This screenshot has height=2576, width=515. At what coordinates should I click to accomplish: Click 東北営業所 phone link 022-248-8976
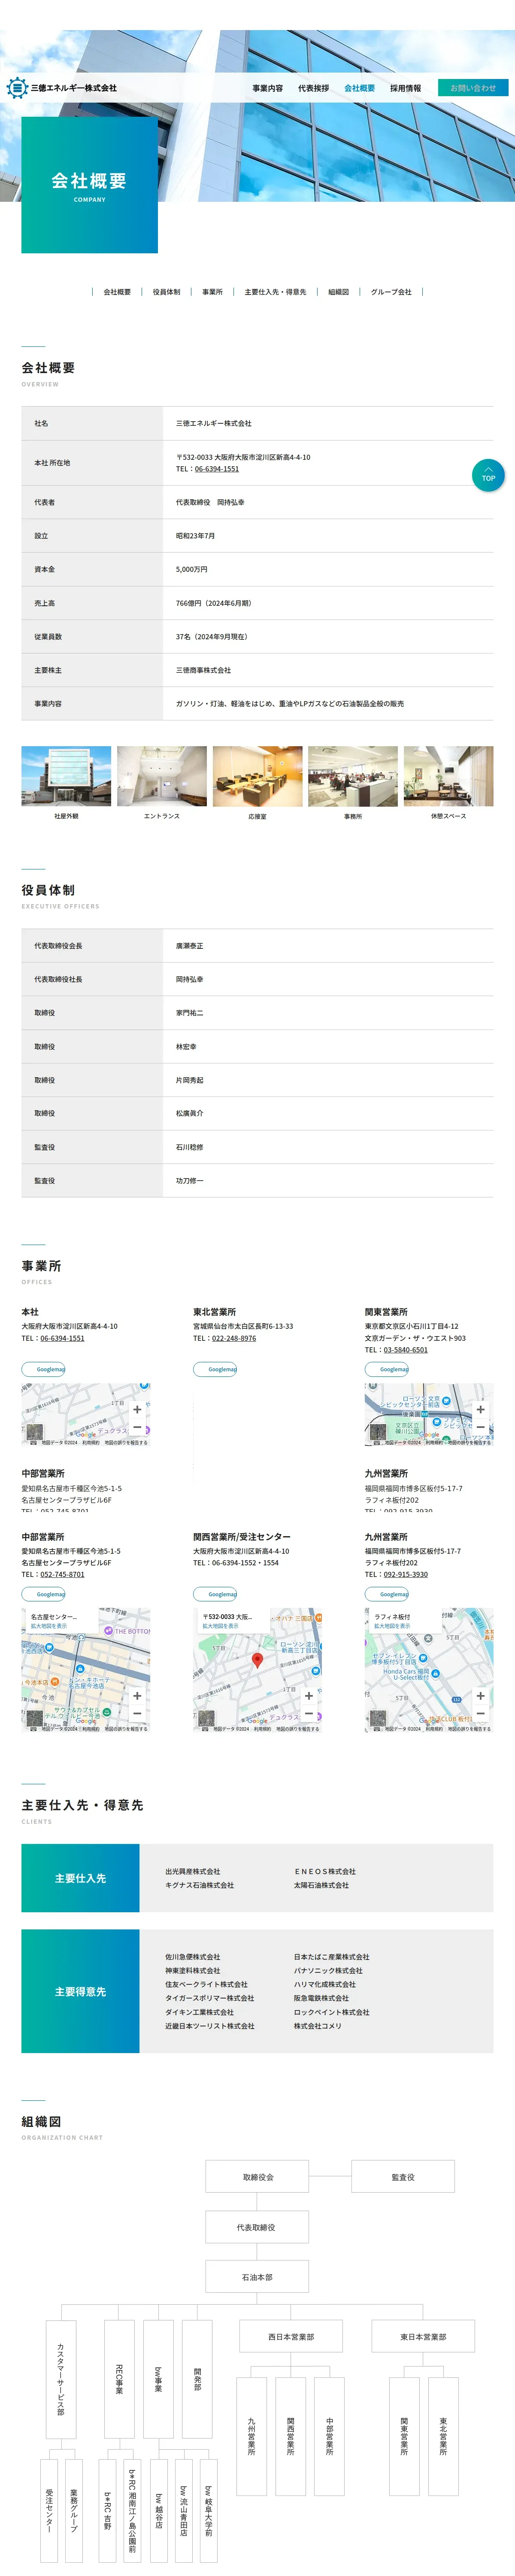(234, 1338)
